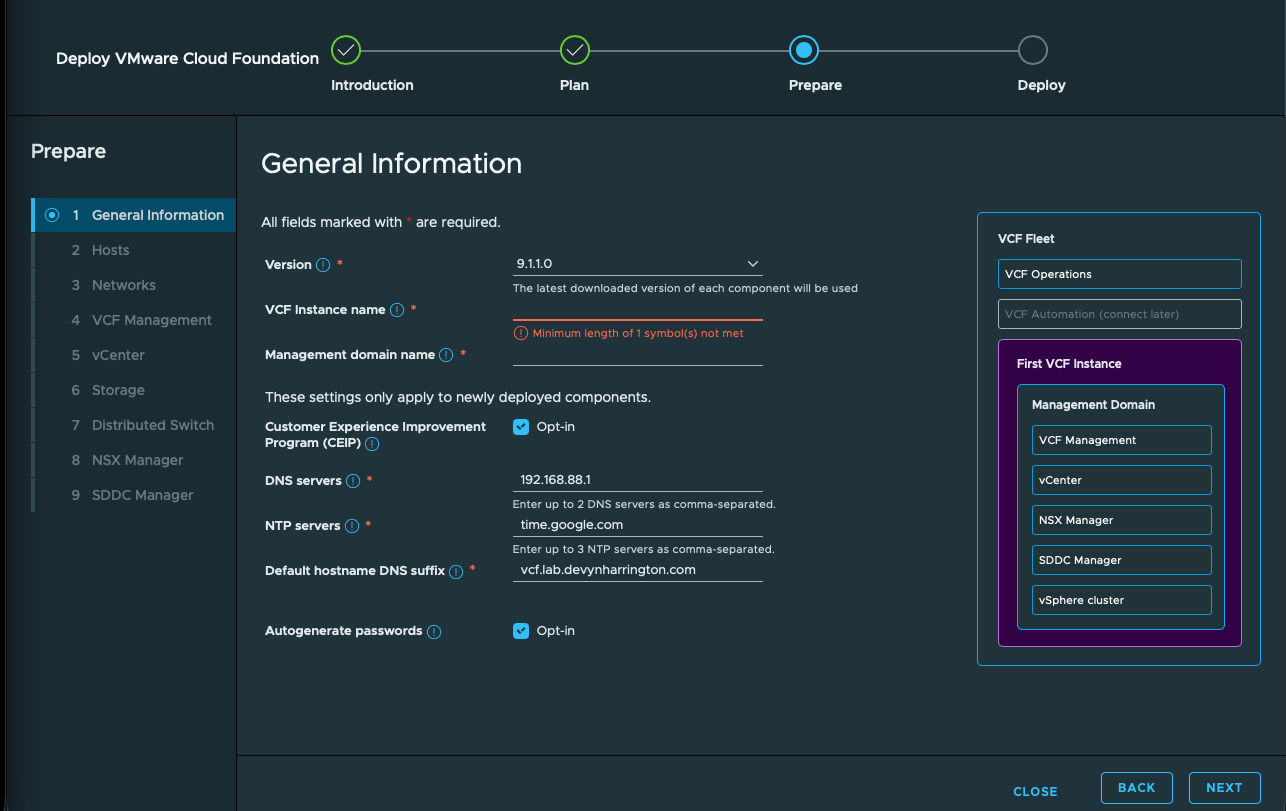Click the NSX Manager box in diagram
The width and height of the screenshot is (1286, 811).
point(1122,520)
